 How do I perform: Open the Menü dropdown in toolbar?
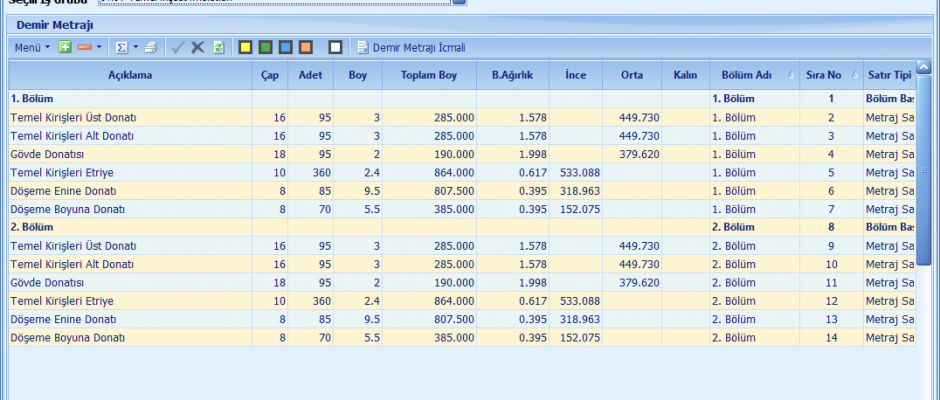tap(32, 47)
